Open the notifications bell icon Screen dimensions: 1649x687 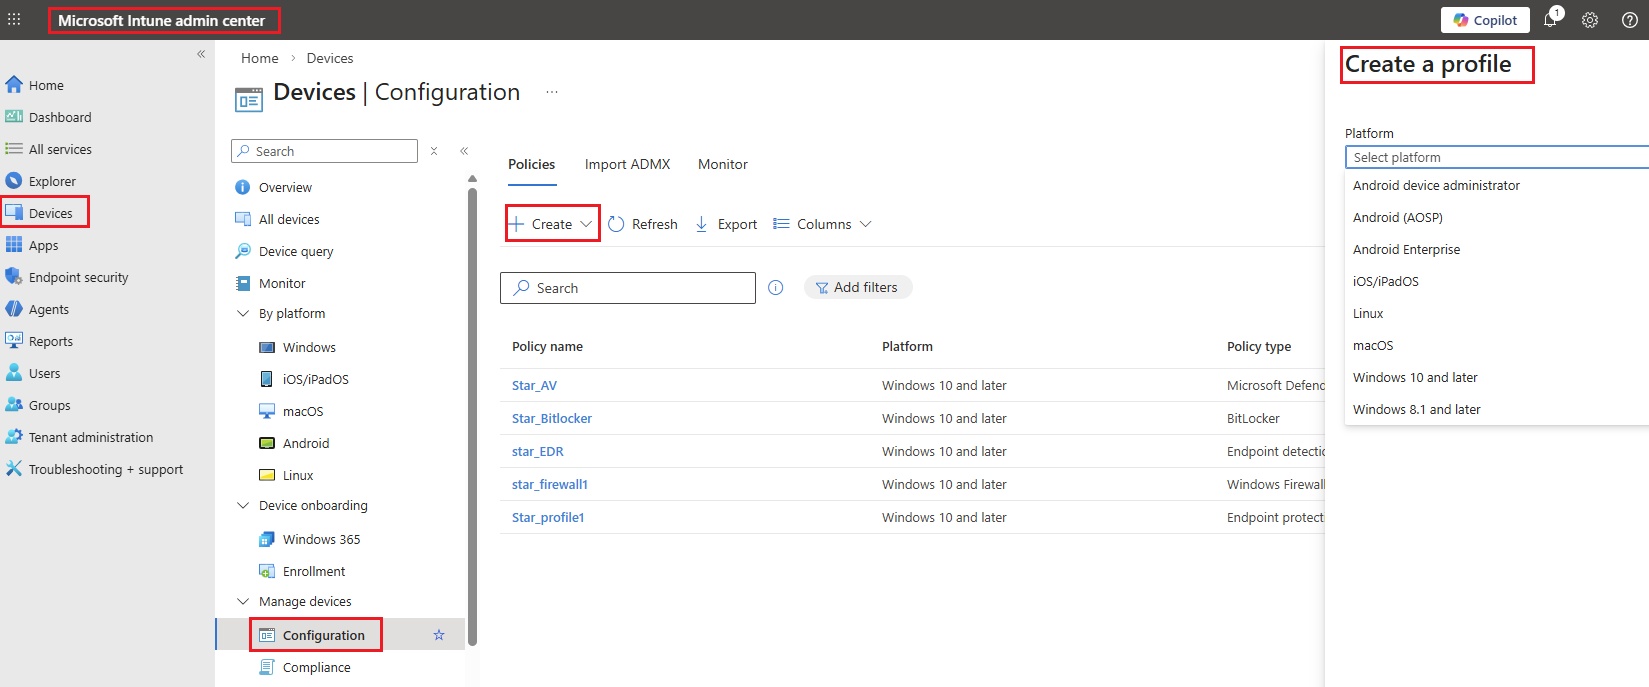(1550, 20)
